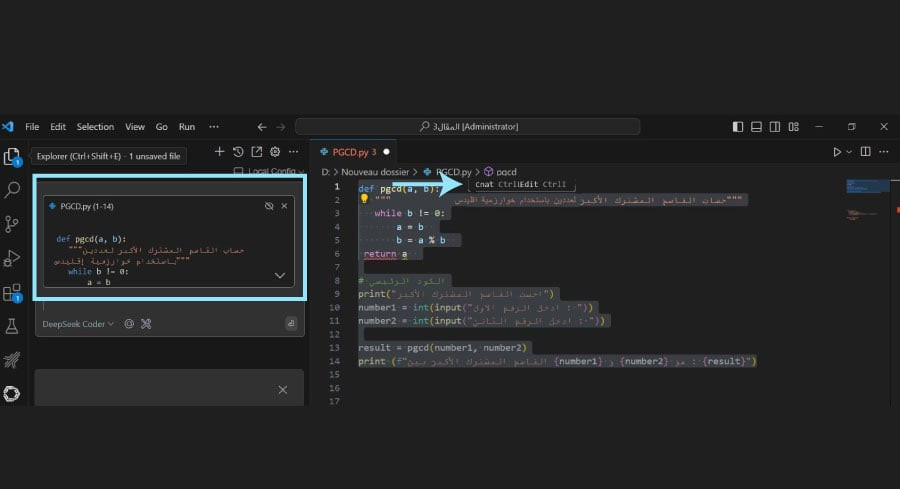Open the Run and Debug view
900x489 pixels.
click(12, 258)
